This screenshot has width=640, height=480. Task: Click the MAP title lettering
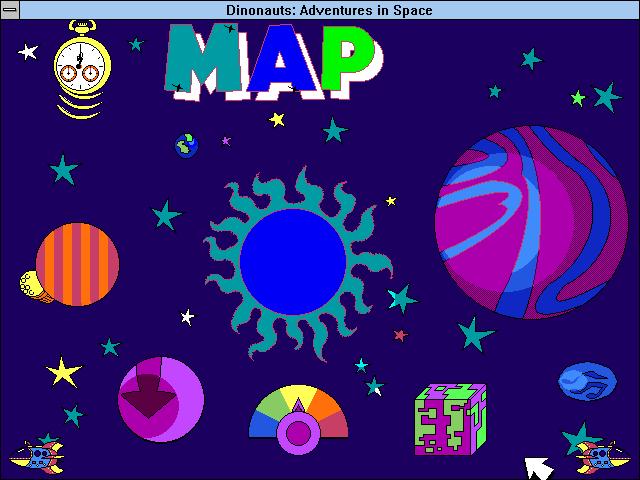pos(273,62)
